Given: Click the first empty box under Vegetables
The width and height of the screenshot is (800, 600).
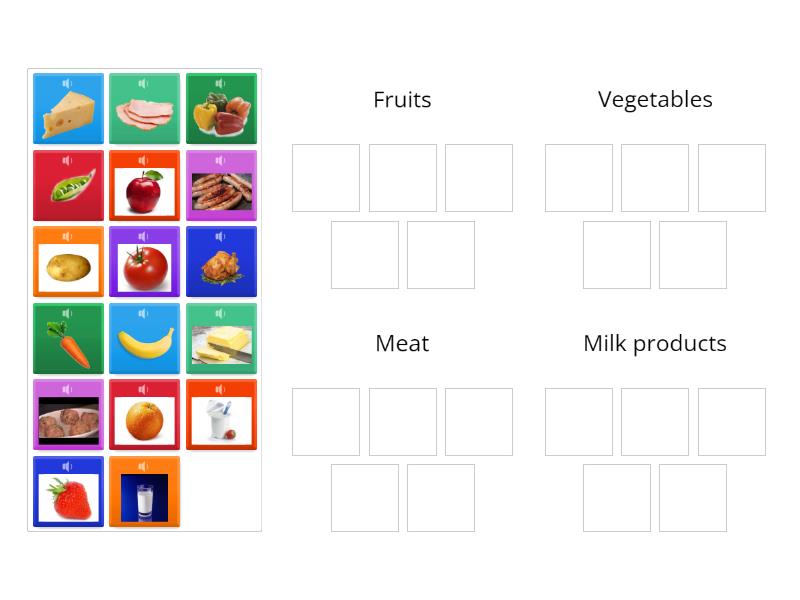Looking at the screenshot, I should [578, 178].
